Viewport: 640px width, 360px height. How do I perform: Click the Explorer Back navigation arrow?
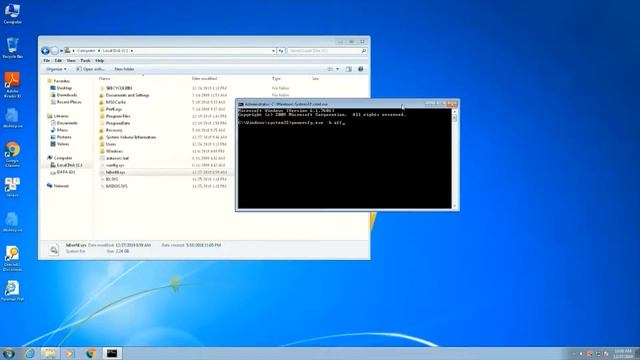coord(45,51)
